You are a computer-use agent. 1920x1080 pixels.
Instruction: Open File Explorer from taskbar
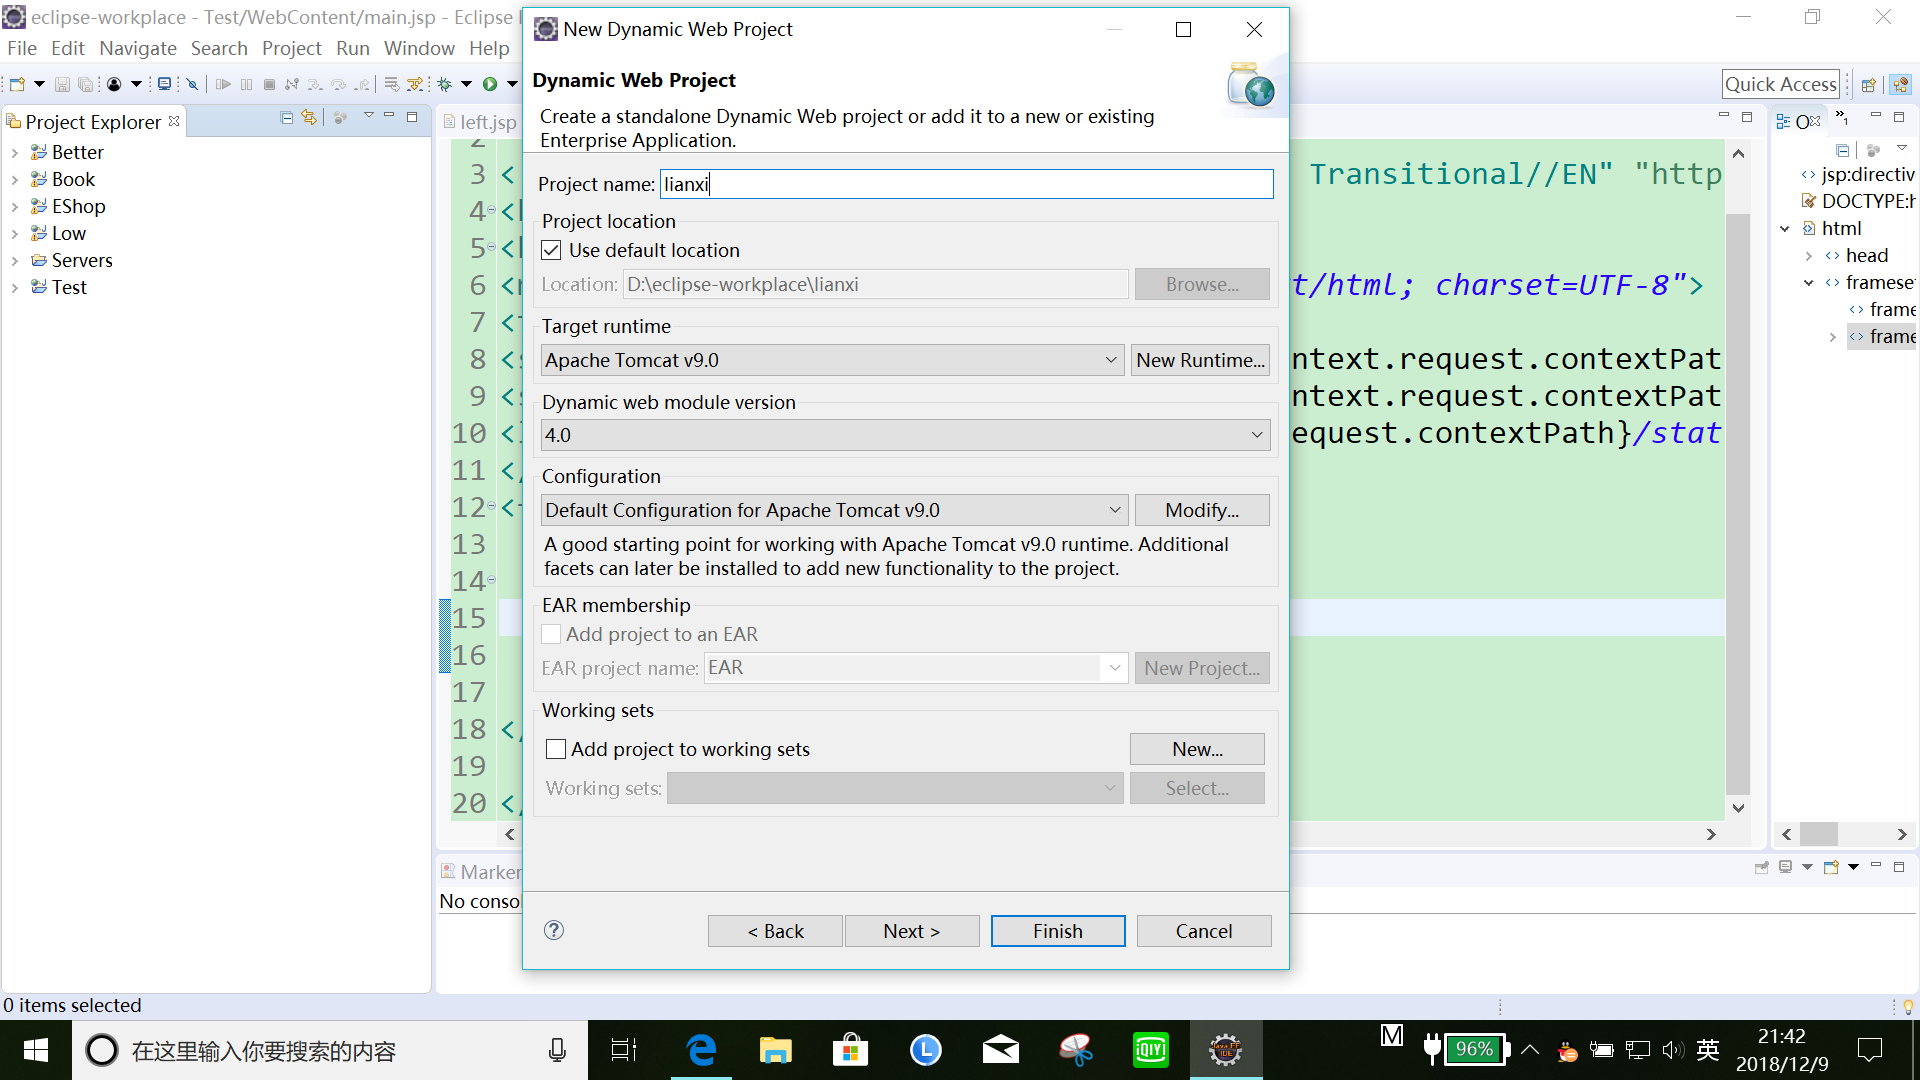(x=775, y=1050)
